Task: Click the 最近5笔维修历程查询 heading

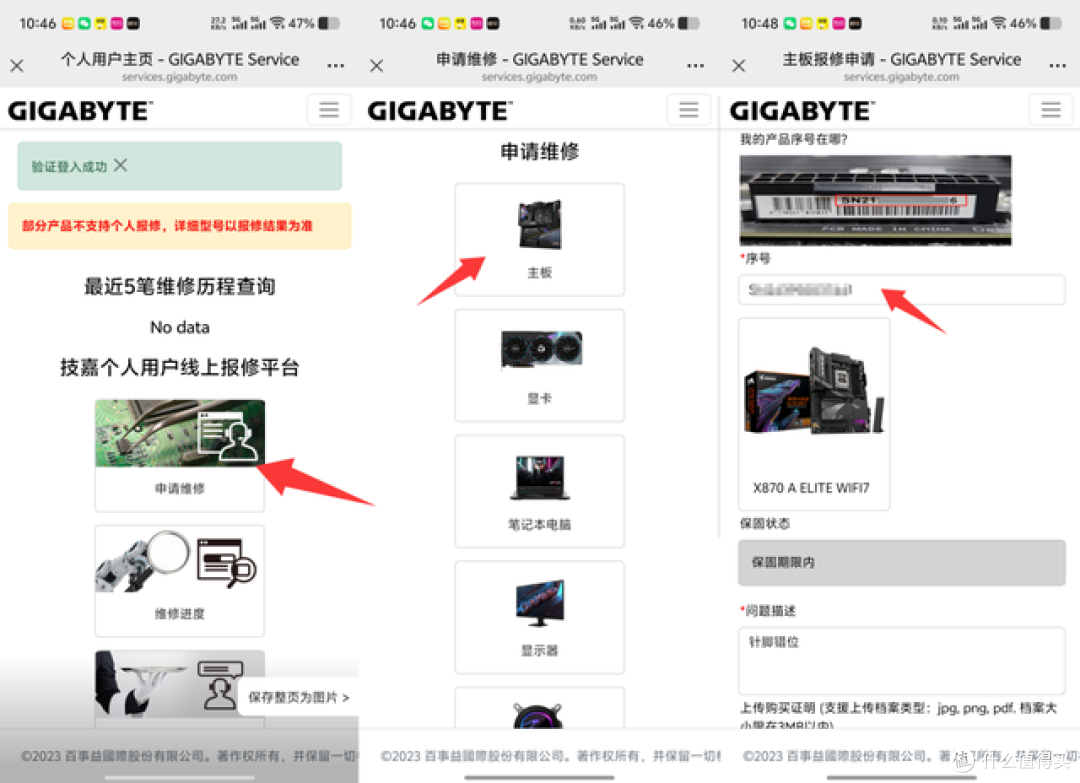Action: click(180, 286)
